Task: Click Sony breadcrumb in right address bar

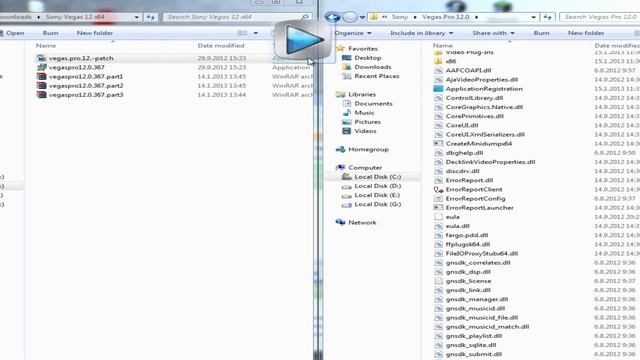Action: (x=400, y=17)
